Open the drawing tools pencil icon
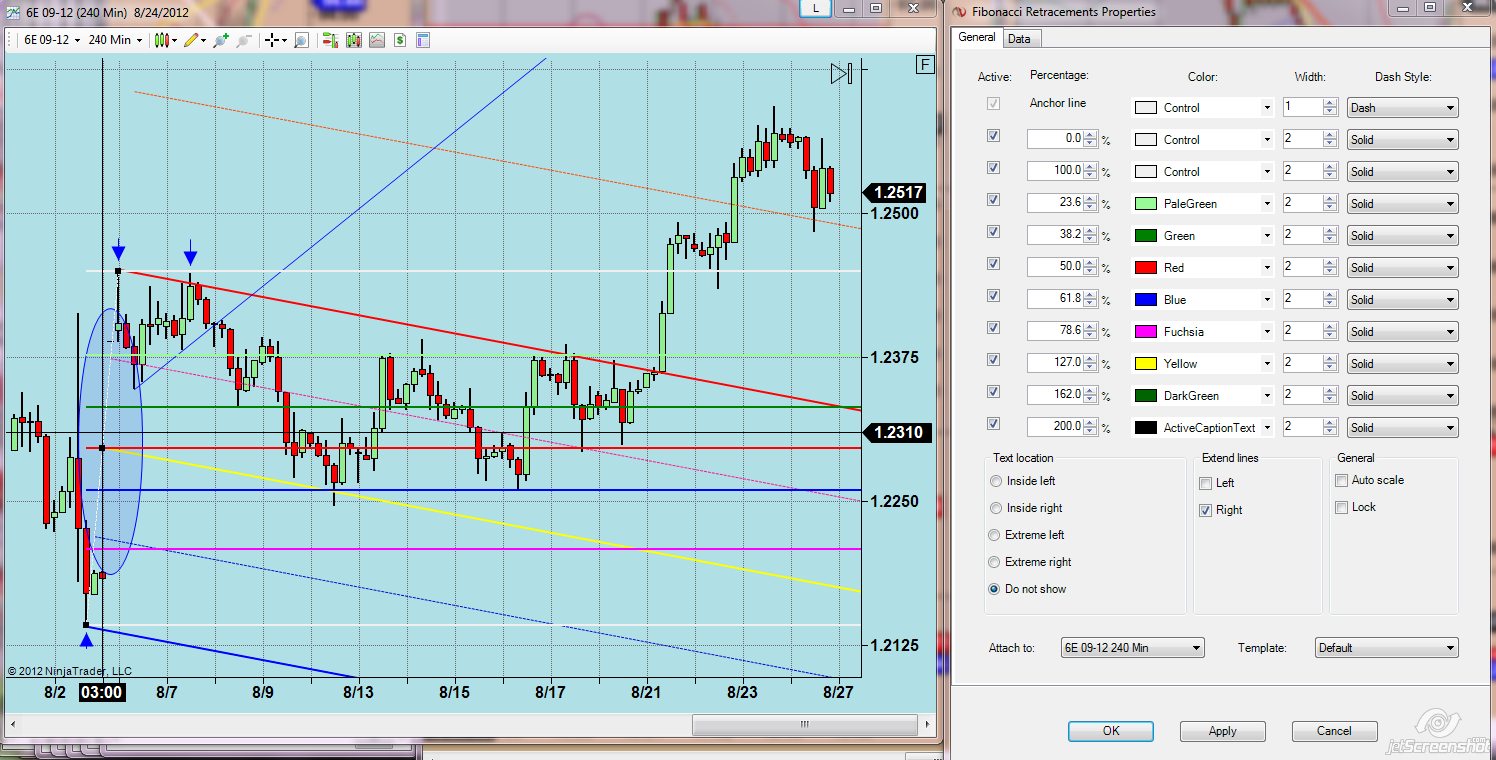The image size is (1496, 760). [191, 40]
